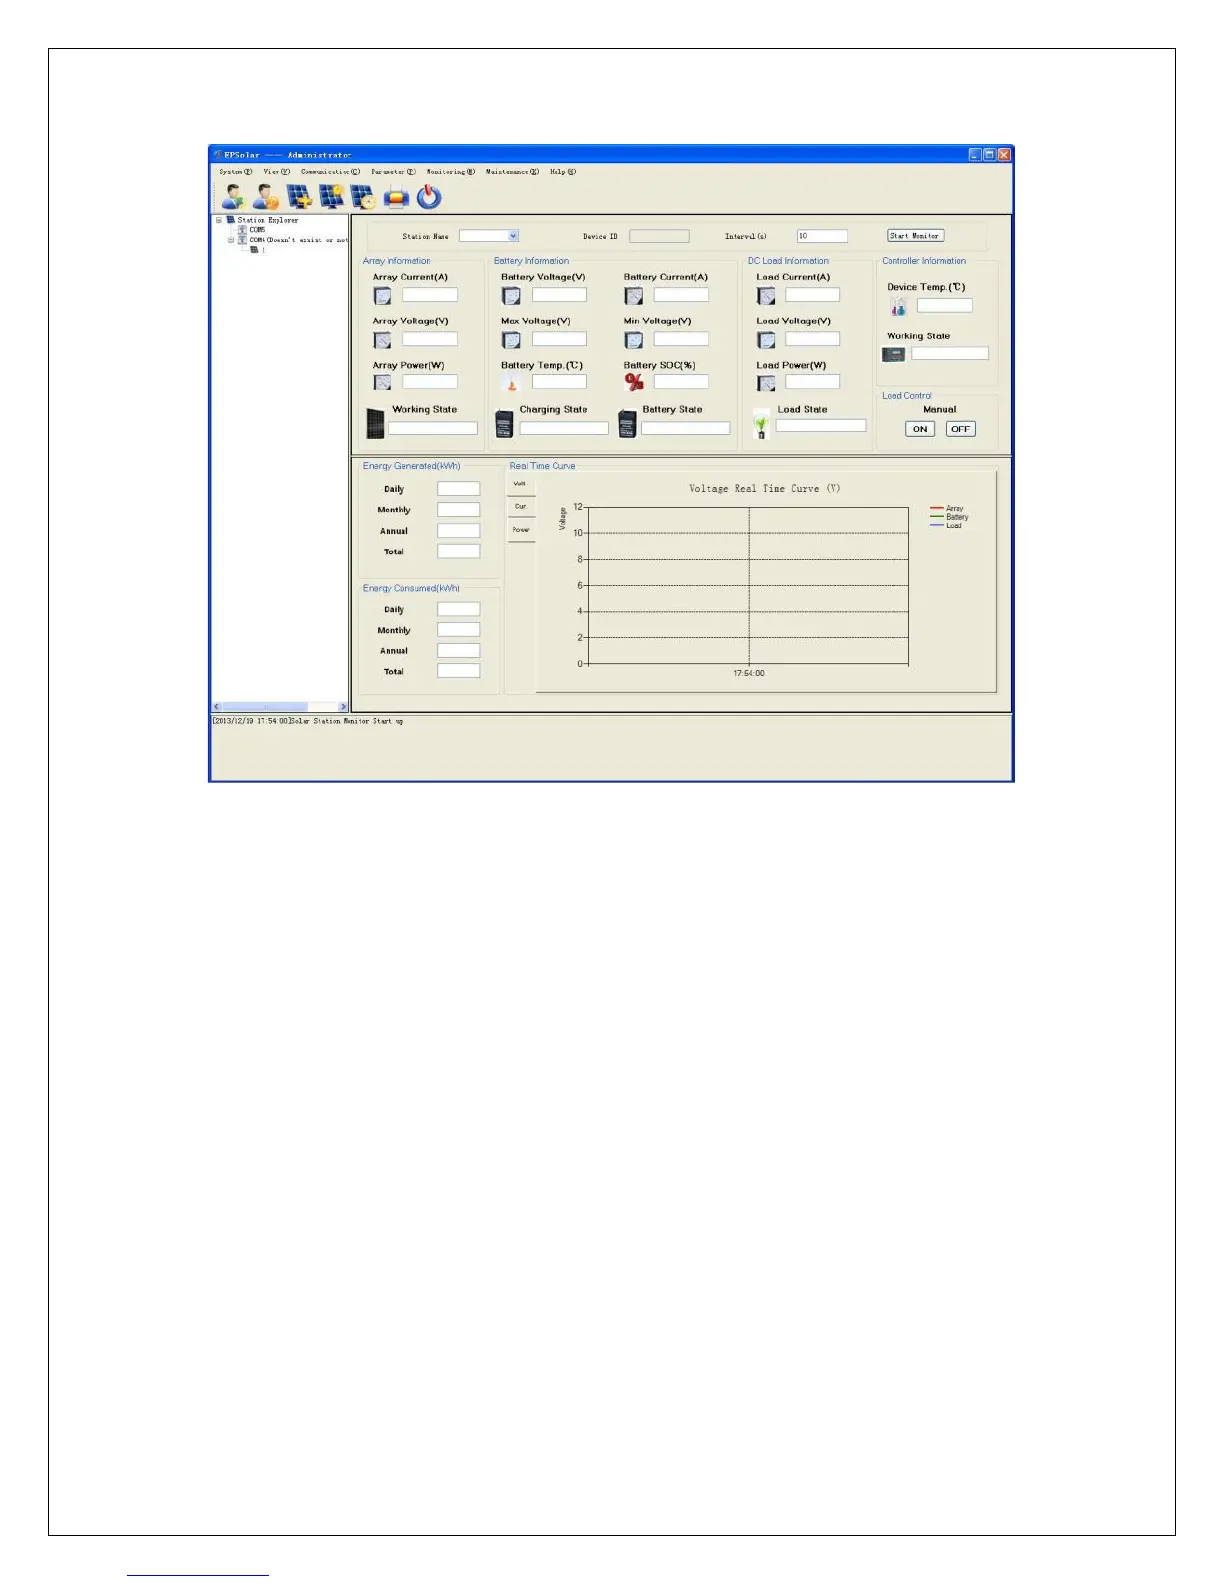This screenshot has width=1224, height=1584.
Task: Open the Monitoring menu
Action: point(451,172)
